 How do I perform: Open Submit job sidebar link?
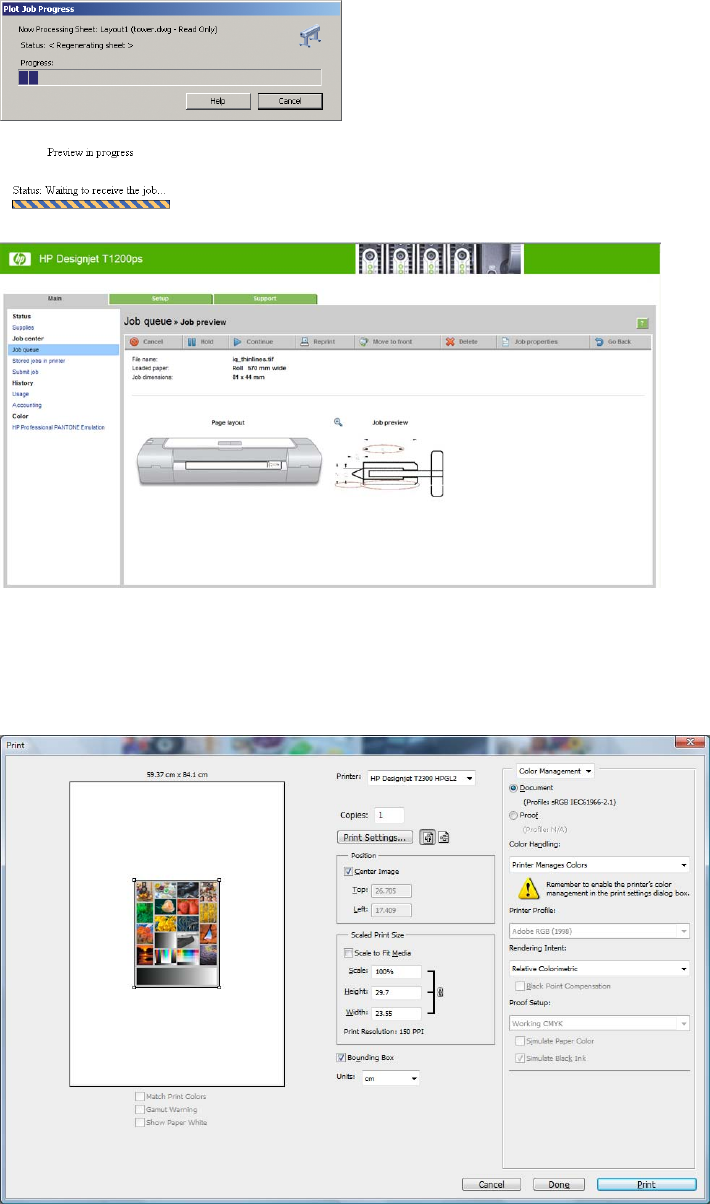(25, 371)
